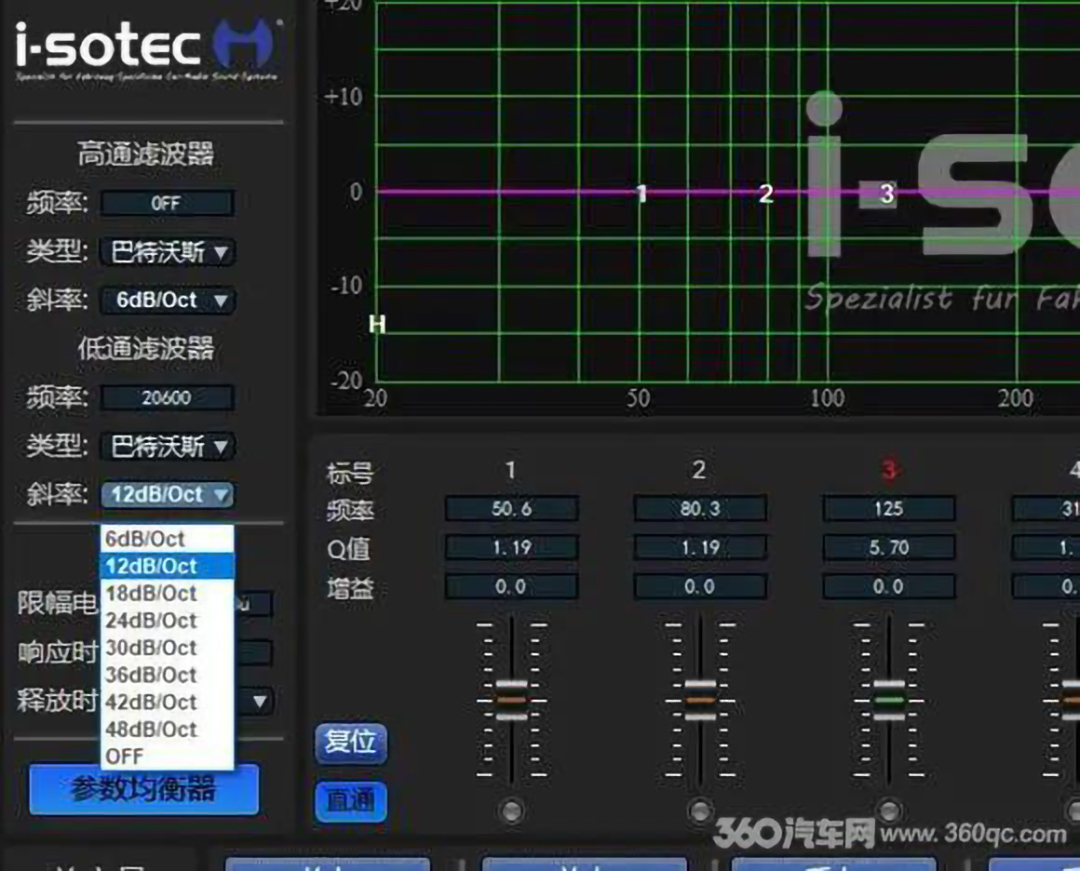1080x871 pixels.
Task: Click the i-sotec blue logo emblem
Action: pos(245,43)
